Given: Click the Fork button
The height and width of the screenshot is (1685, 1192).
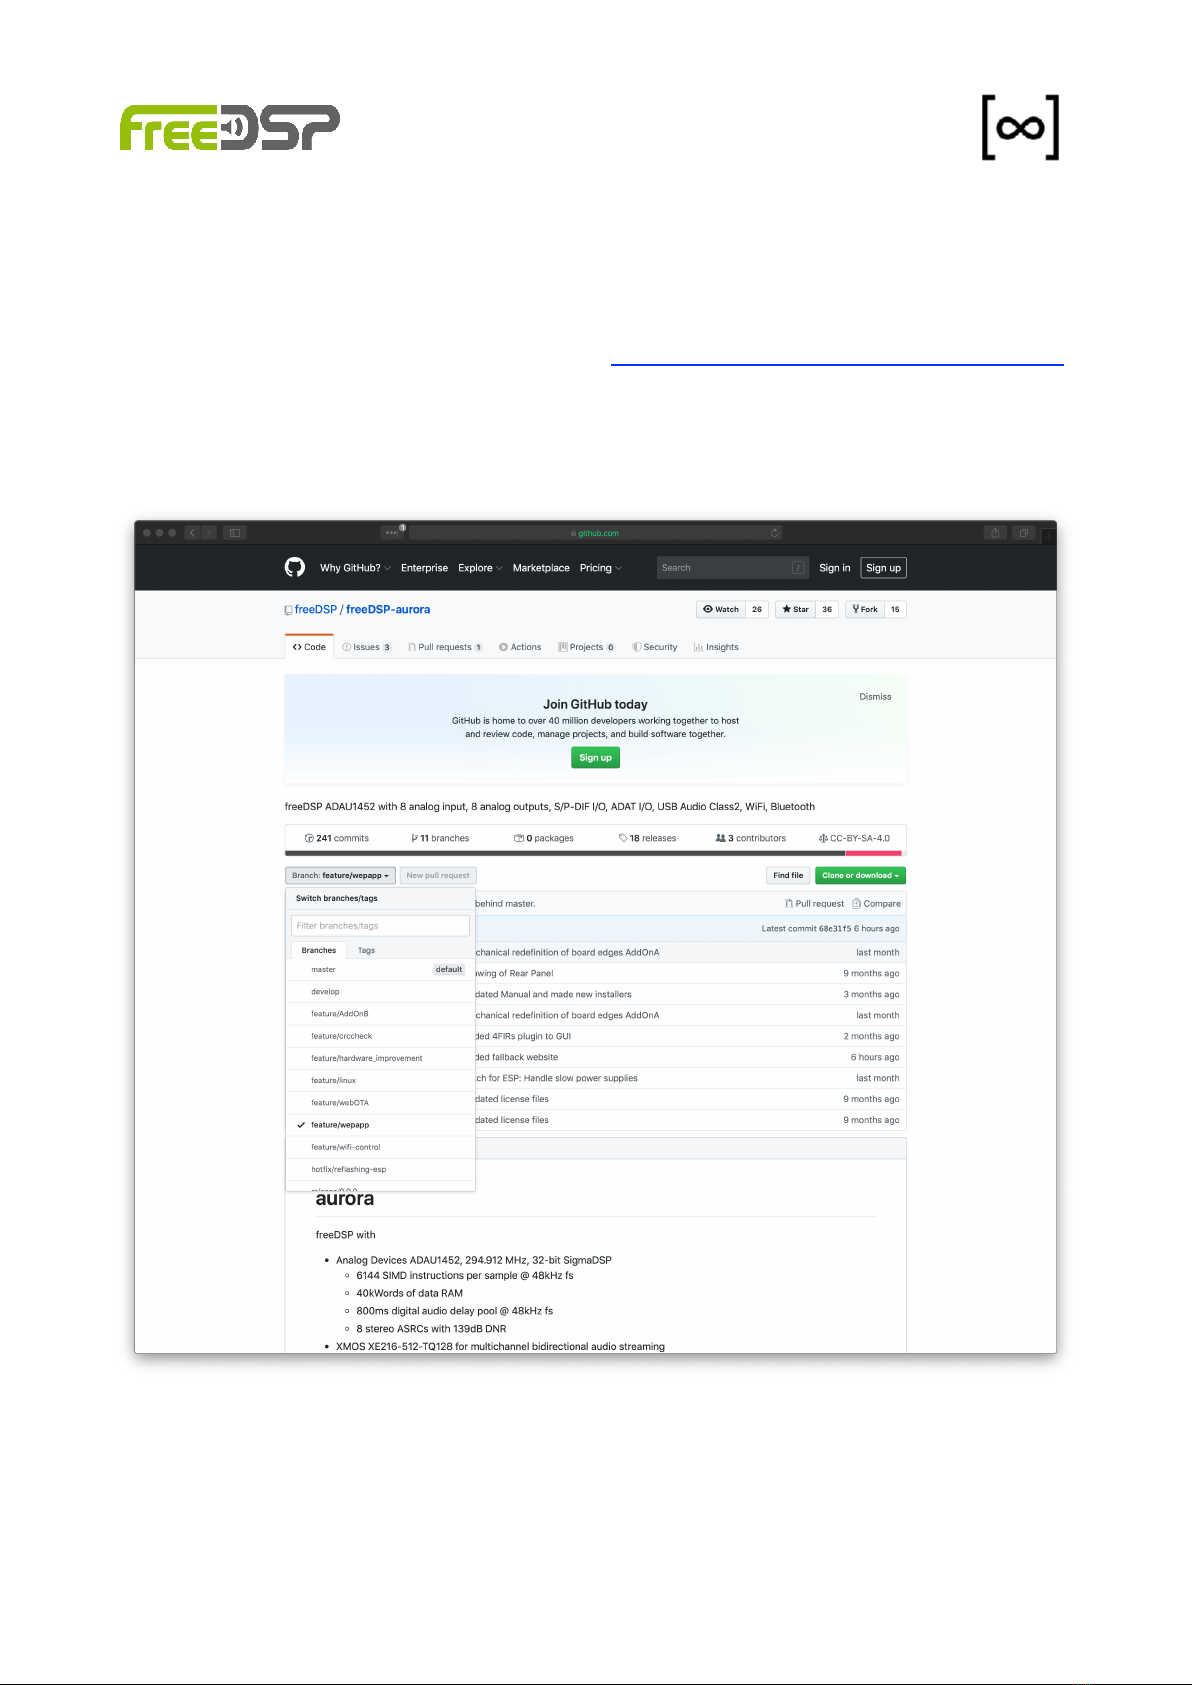Looking at the screenshot, I should tap(865, 609).
